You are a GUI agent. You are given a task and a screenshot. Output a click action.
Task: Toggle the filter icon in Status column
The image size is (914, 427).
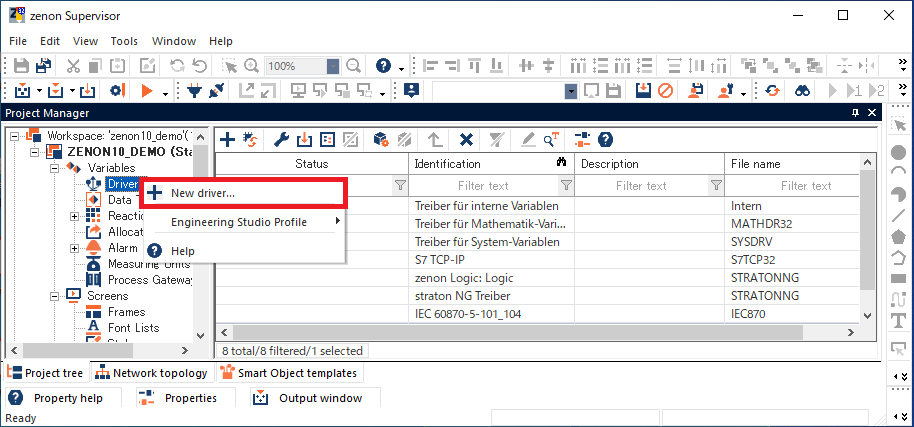(x=400, y=185)
